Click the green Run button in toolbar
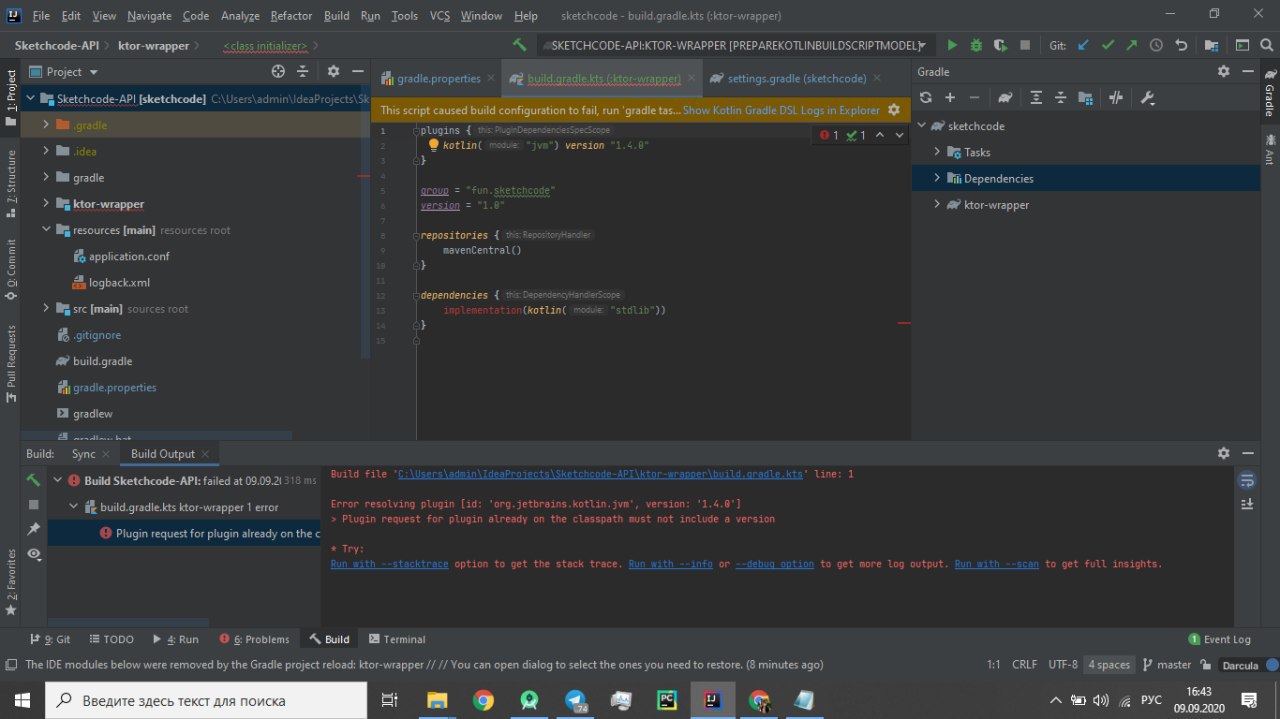This screenshot has width=1280, height=719. 952,45
